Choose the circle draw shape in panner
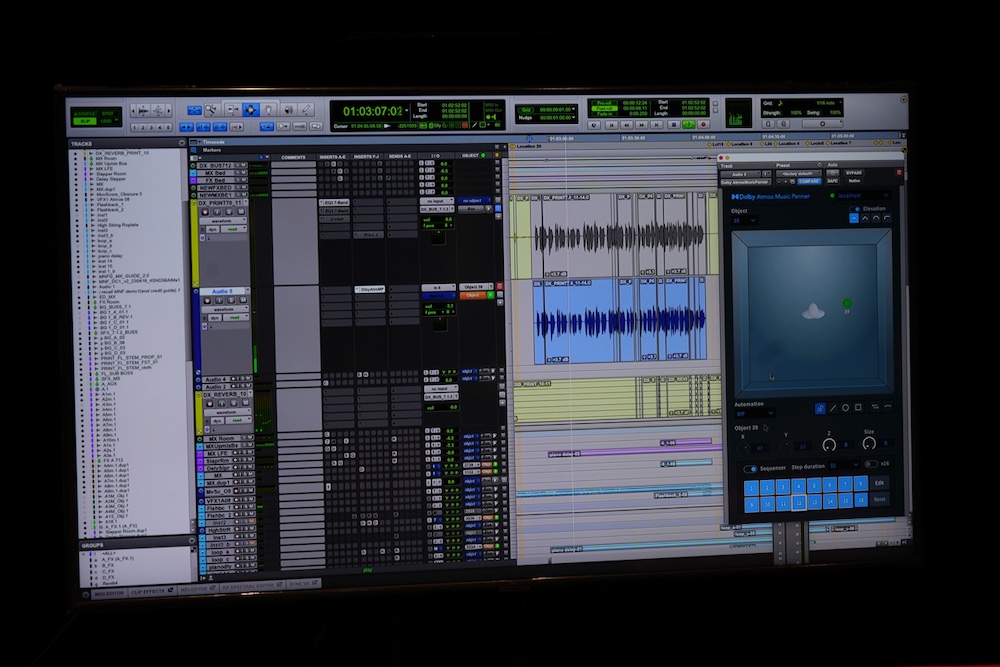Image resolution: width=1000 pixels, height=667 pixels. 845,407
